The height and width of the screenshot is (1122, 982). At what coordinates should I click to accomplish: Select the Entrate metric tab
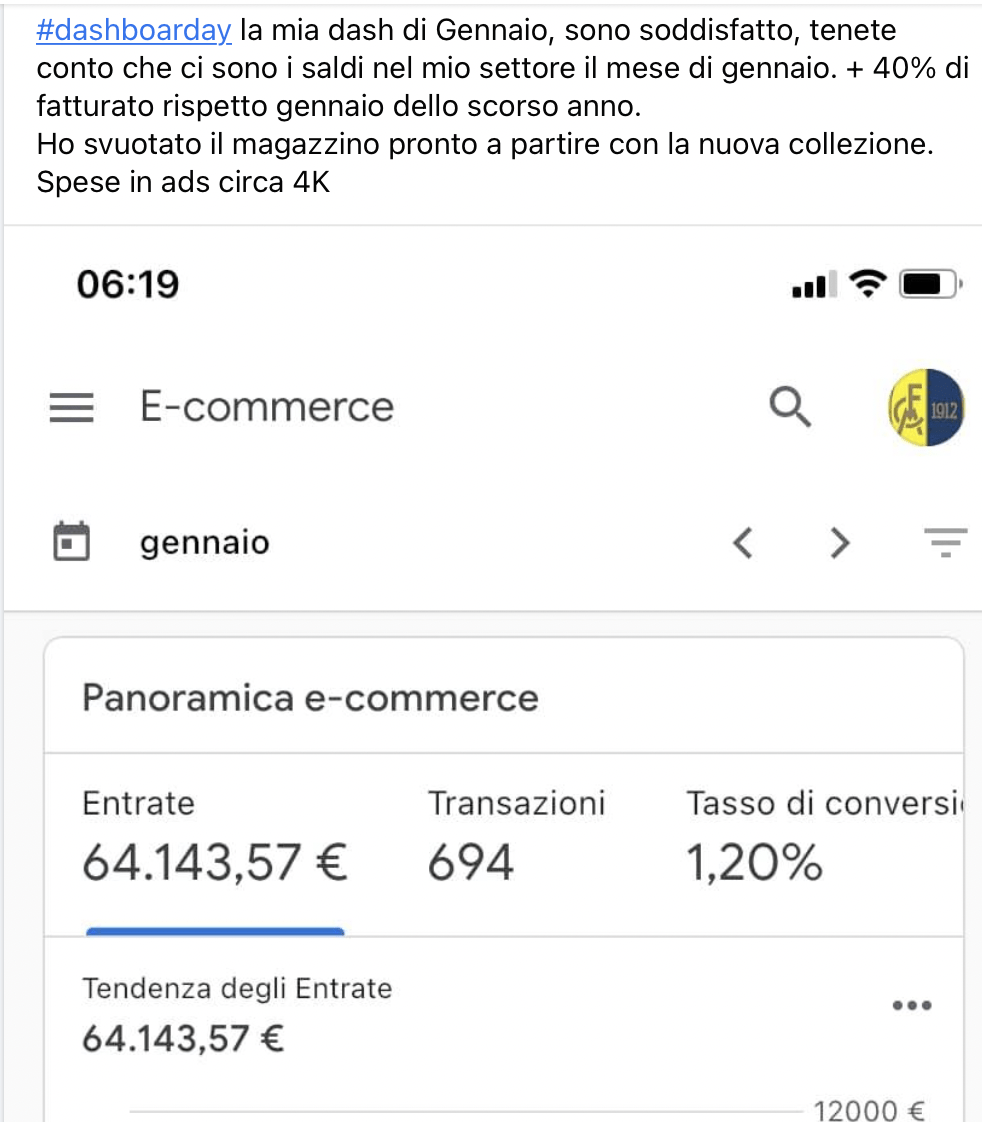(x=215, y=842)
